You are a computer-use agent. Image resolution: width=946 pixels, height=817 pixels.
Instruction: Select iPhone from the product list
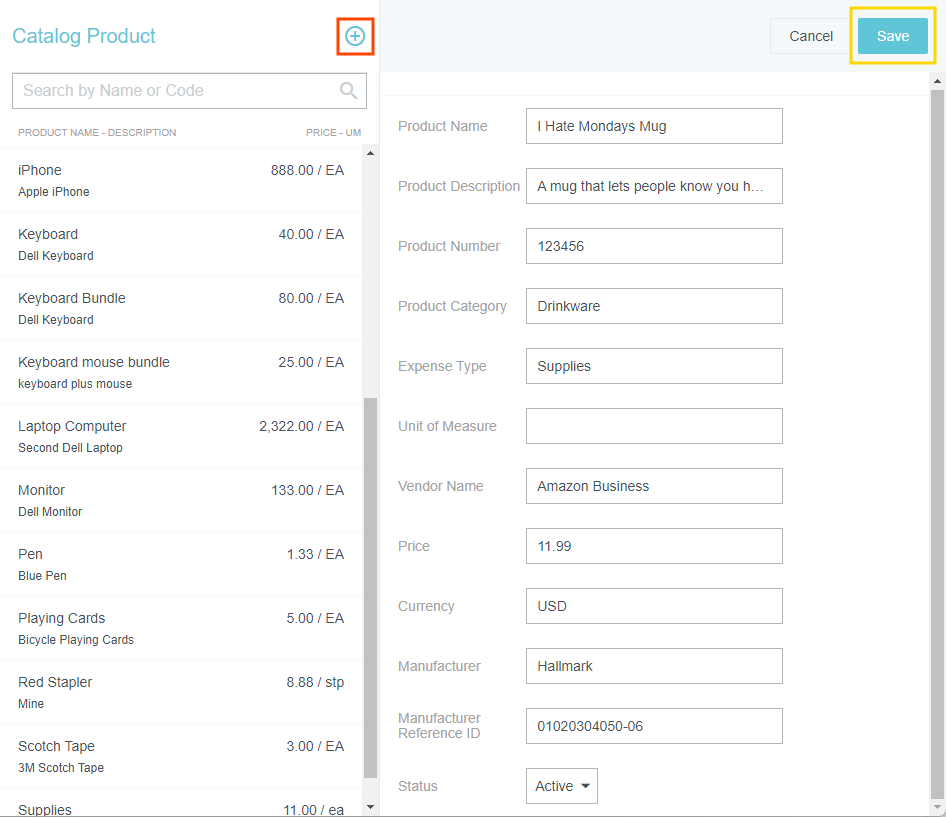pyautogui.click(x=180, y=180)
